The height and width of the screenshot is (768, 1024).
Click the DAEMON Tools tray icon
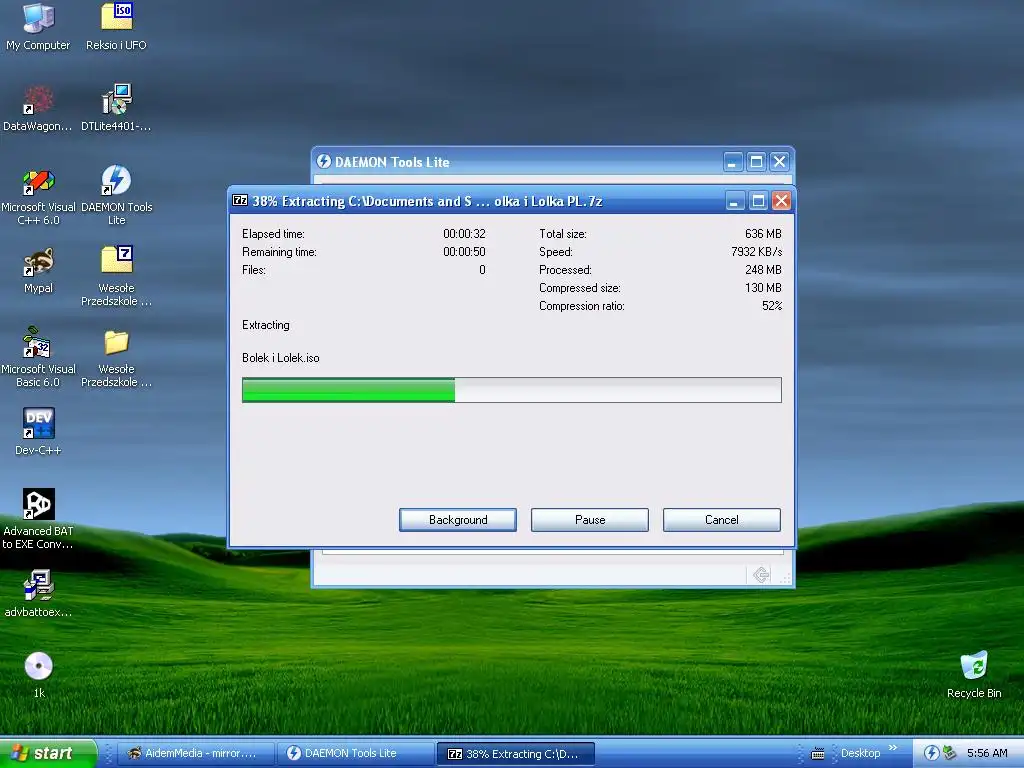pyautogui.click(x=931, y=753)
